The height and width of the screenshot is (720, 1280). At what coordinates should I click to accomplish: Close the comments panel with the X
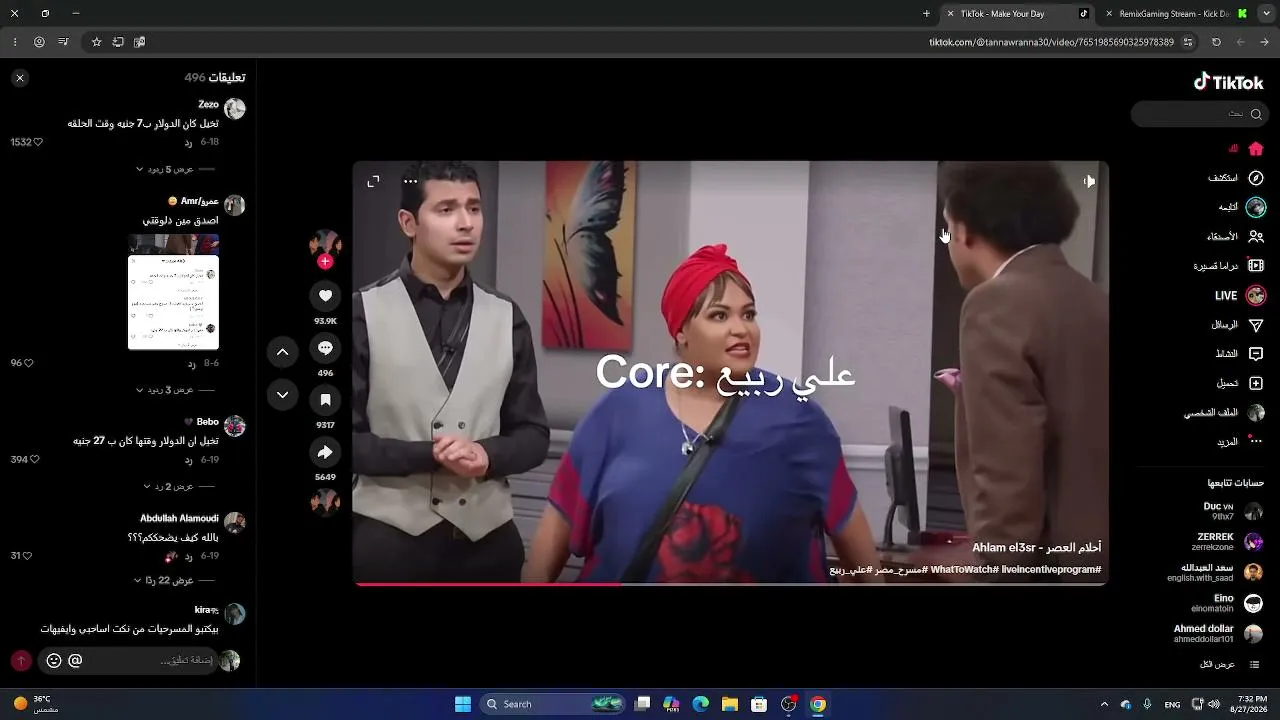pos(20,77)
